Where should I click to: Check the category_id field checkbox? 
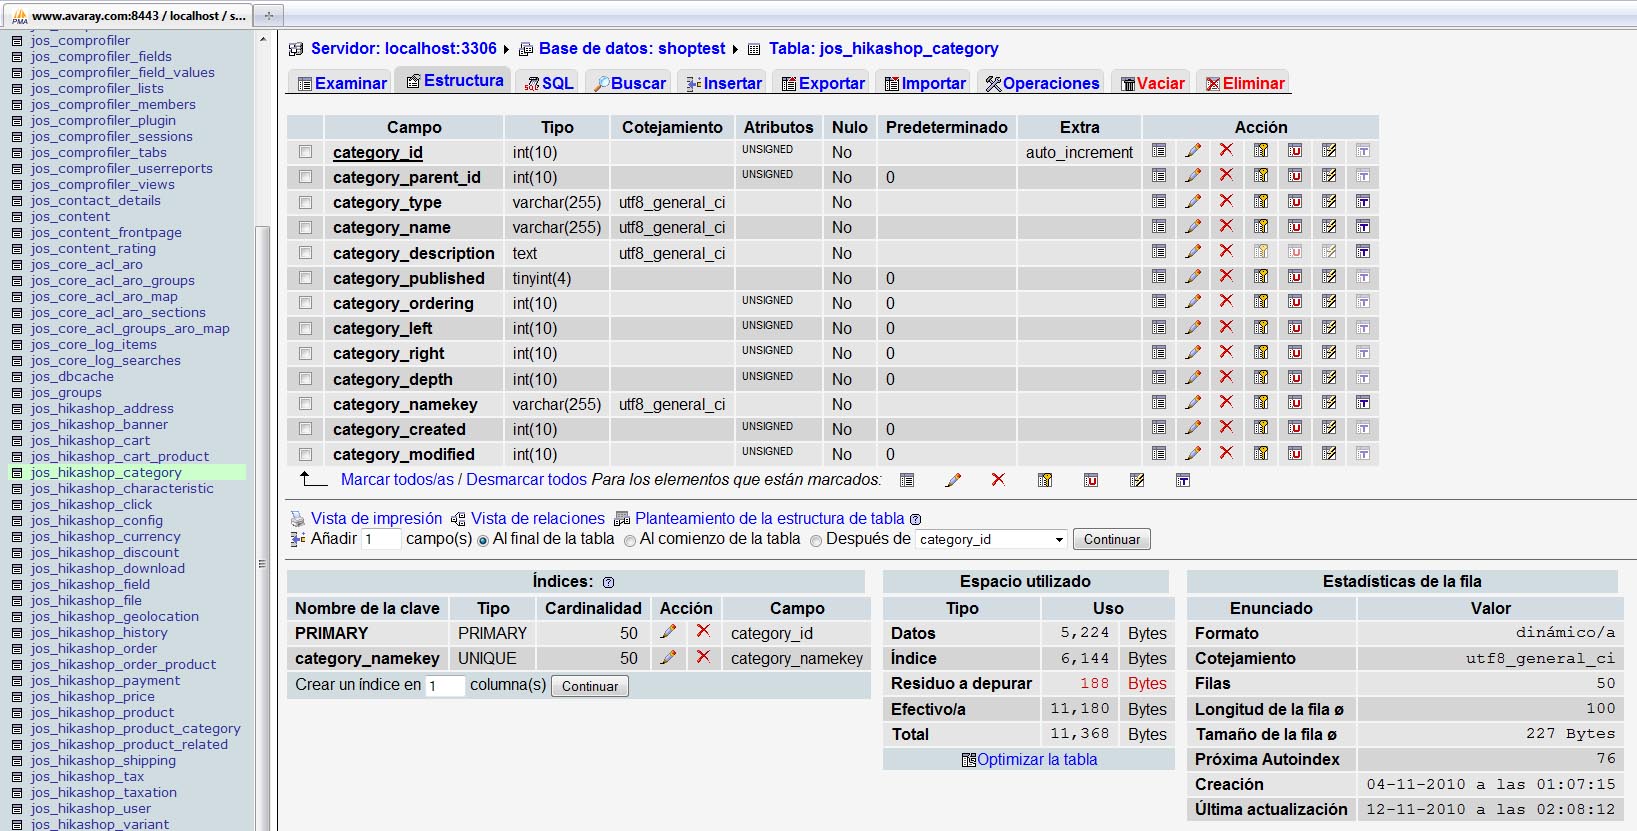click(305, 152)
